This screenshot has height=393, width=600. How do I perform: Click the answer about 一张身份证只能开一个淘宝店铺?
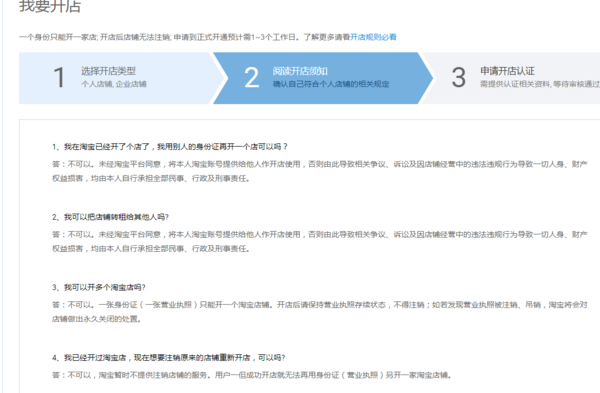coord(320,312)
